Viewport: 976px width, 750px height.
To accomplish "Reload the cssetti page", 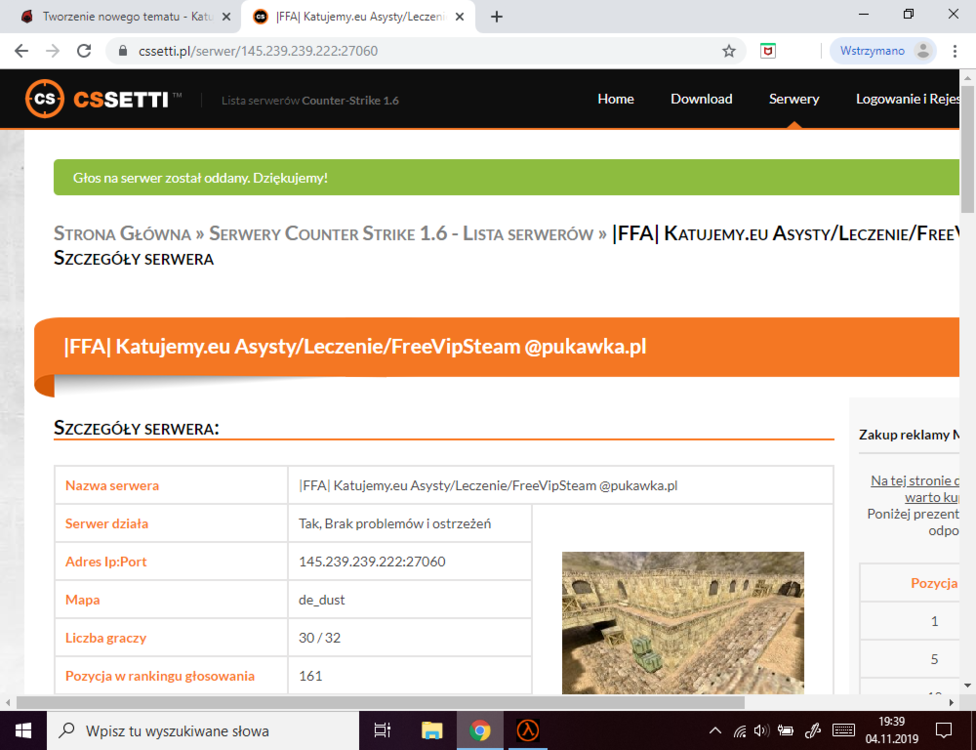I will click(x=84, y=51).
